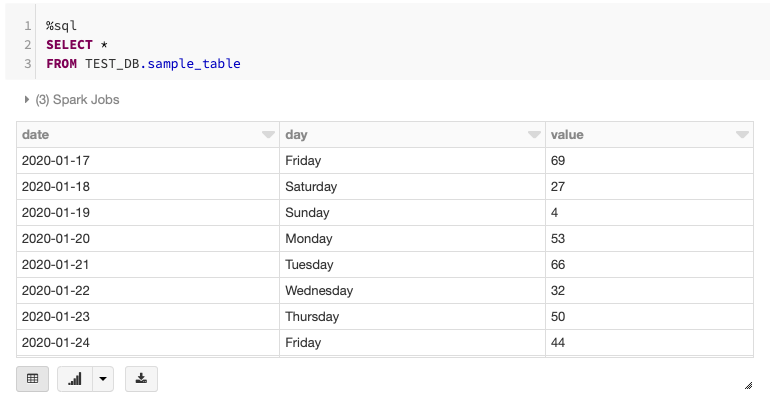Screen dimensions: 770x400
Task: Open the value column sort arrow
Action: [x=742, y=135]
